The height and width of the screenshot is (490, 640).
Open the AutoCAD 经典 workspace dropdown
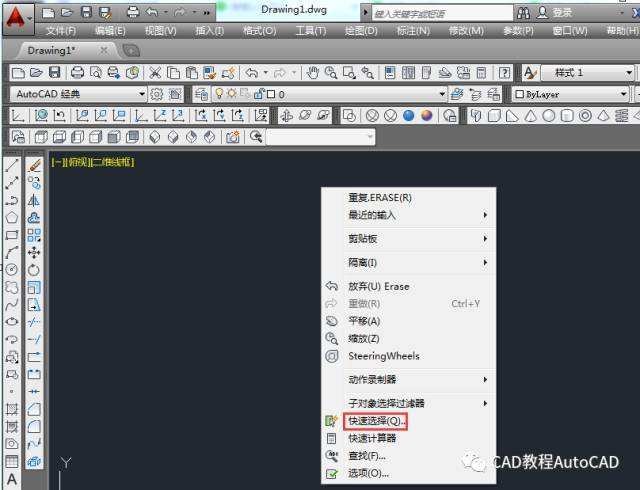click(x=78, y=94)
